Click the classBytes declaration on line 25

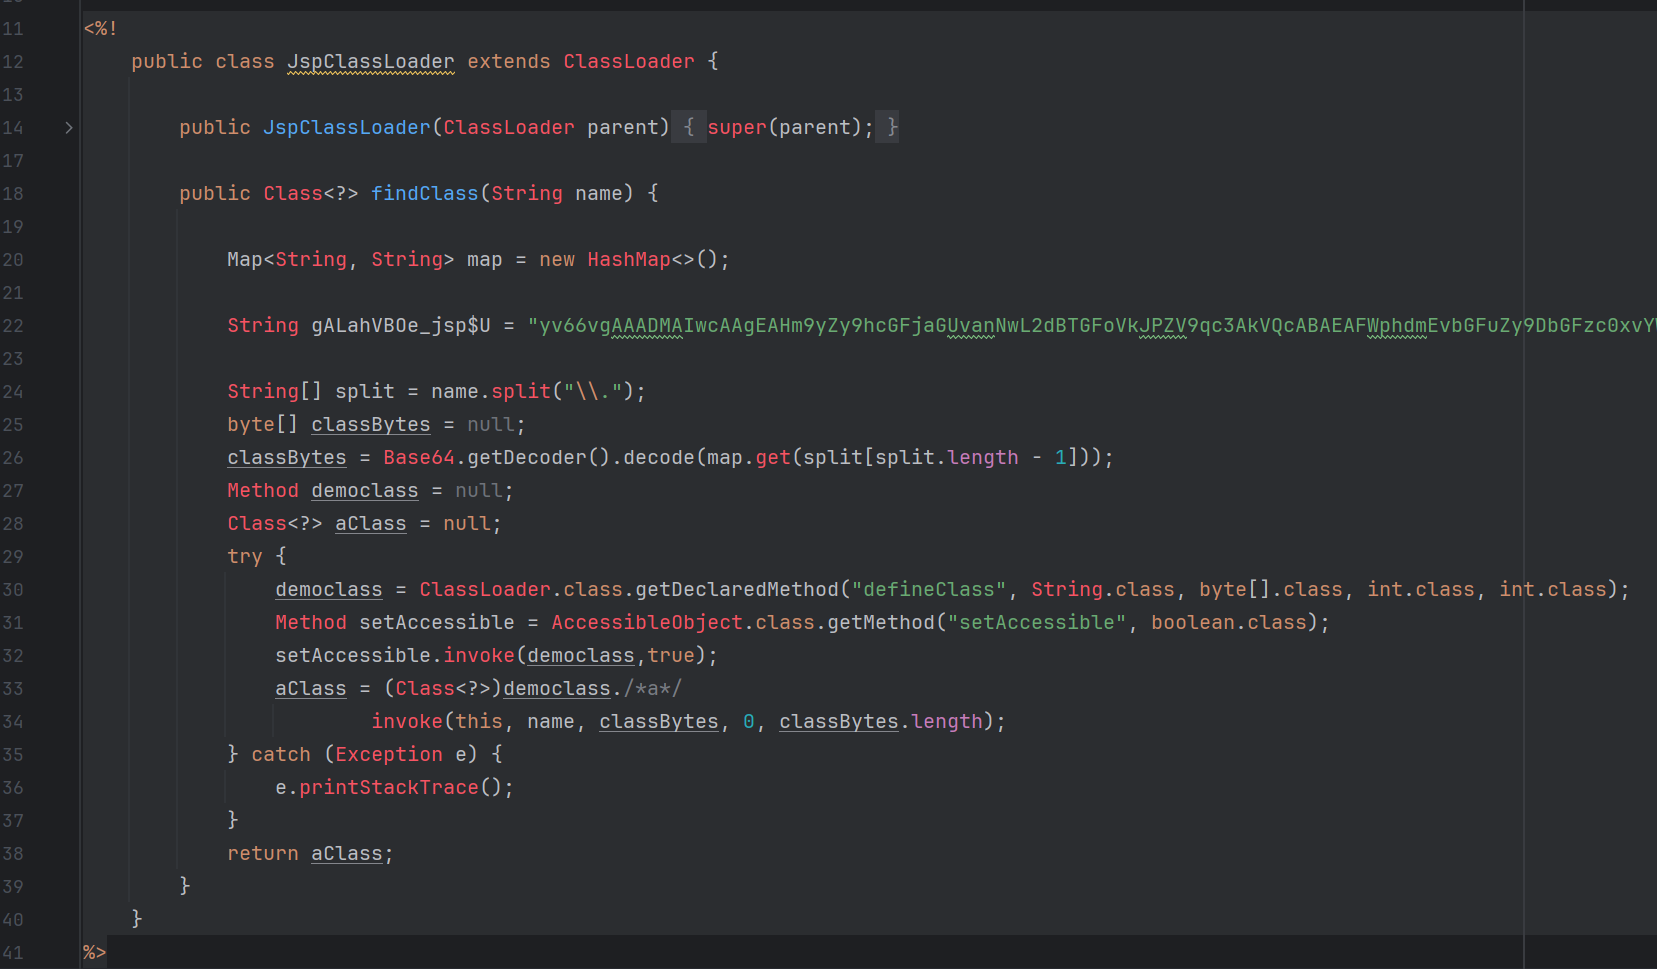tap(371, 425)
